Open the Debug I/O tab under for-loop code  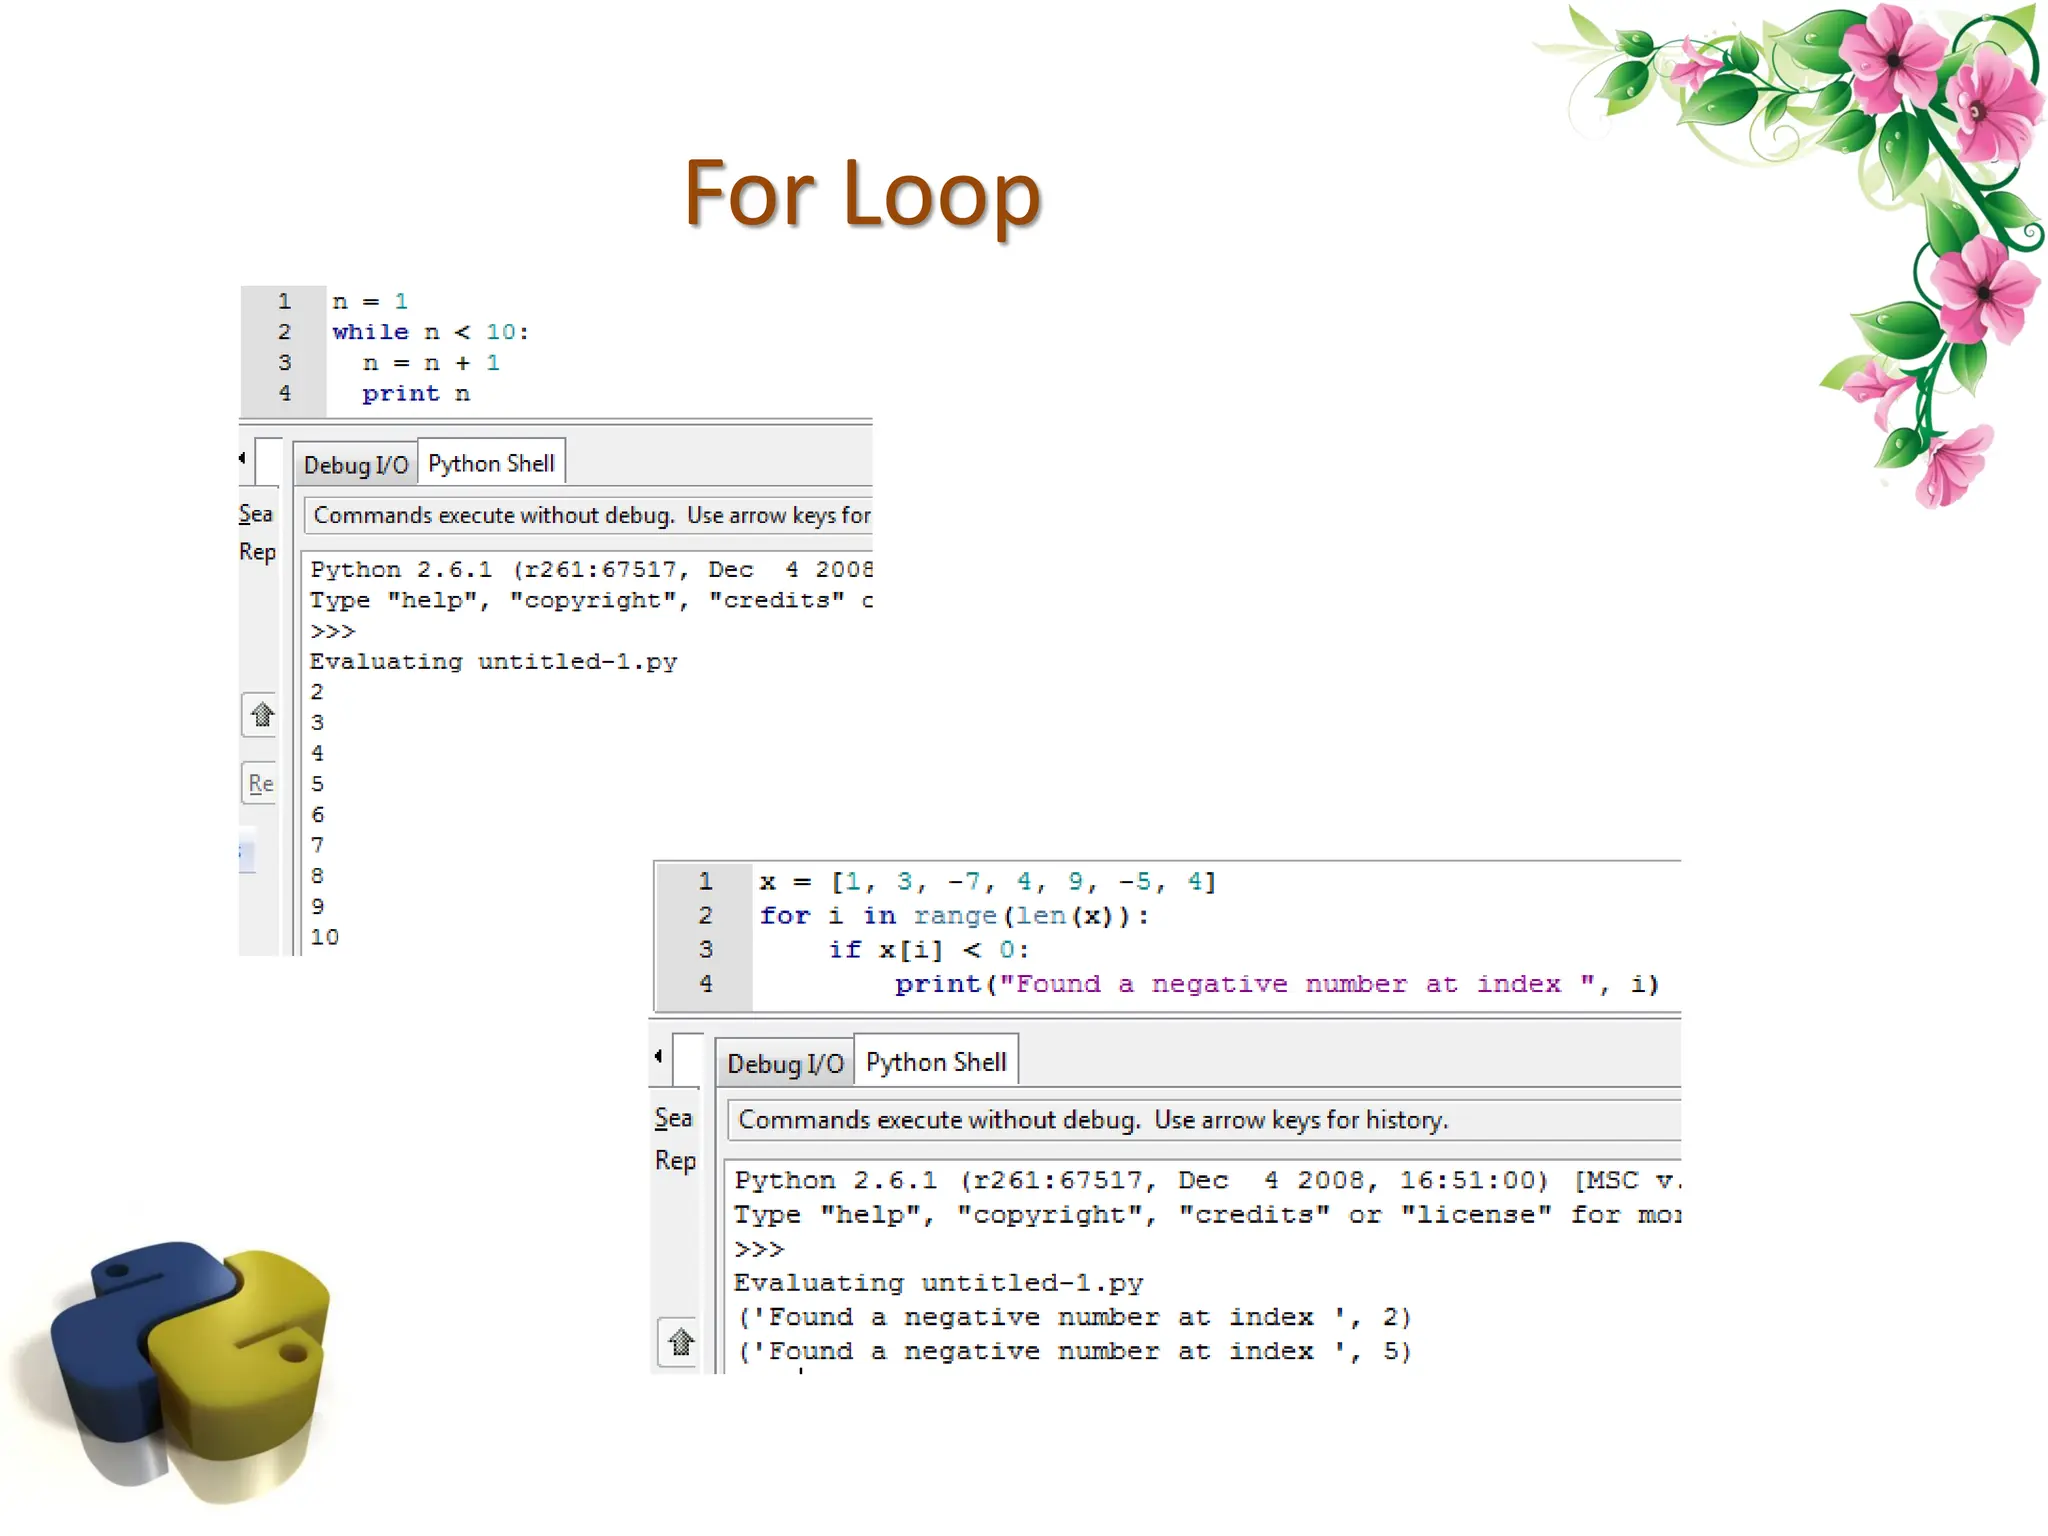(x=785, y=1063)
